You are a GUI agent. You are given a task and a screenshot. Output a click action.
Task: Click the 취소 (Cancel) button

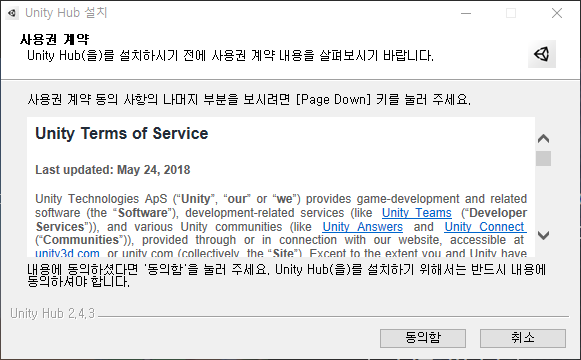523,338
